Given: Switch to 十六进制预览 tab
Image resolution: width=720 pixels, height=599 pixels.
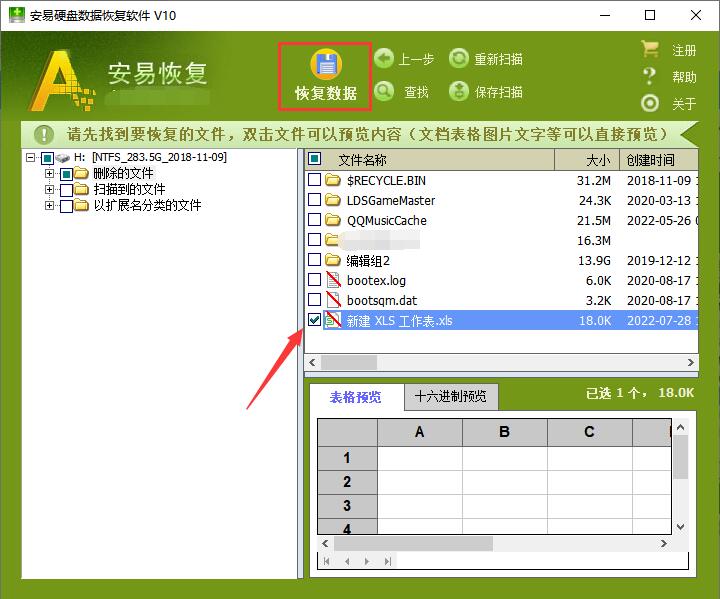Looking at the screenshot, I should 450,397.
